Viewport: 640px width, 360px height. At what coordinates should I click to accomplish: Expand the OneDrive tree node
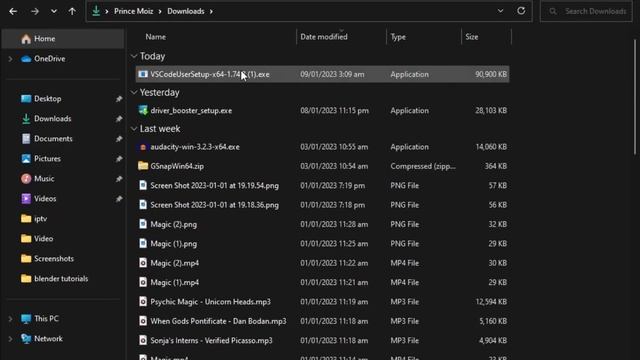coord(10,59)
